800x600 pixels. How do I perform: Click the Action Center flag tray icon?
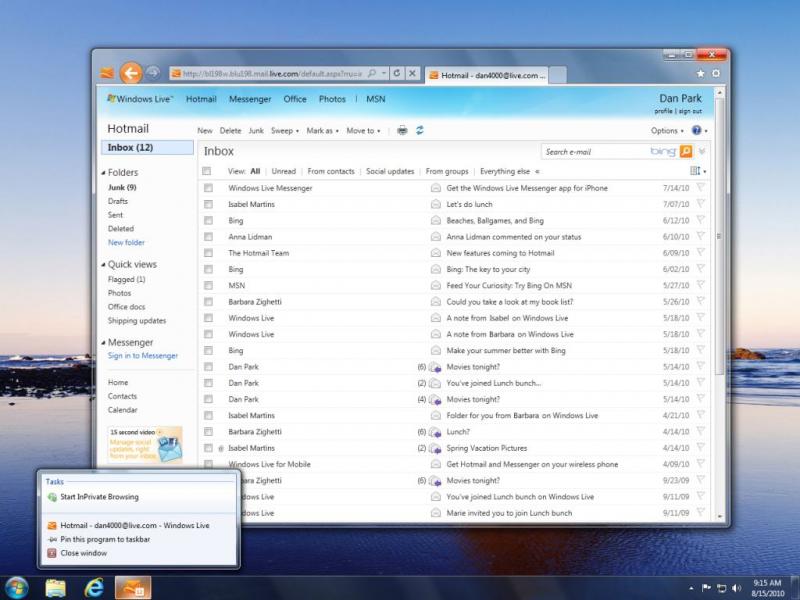tap(706, 588)
